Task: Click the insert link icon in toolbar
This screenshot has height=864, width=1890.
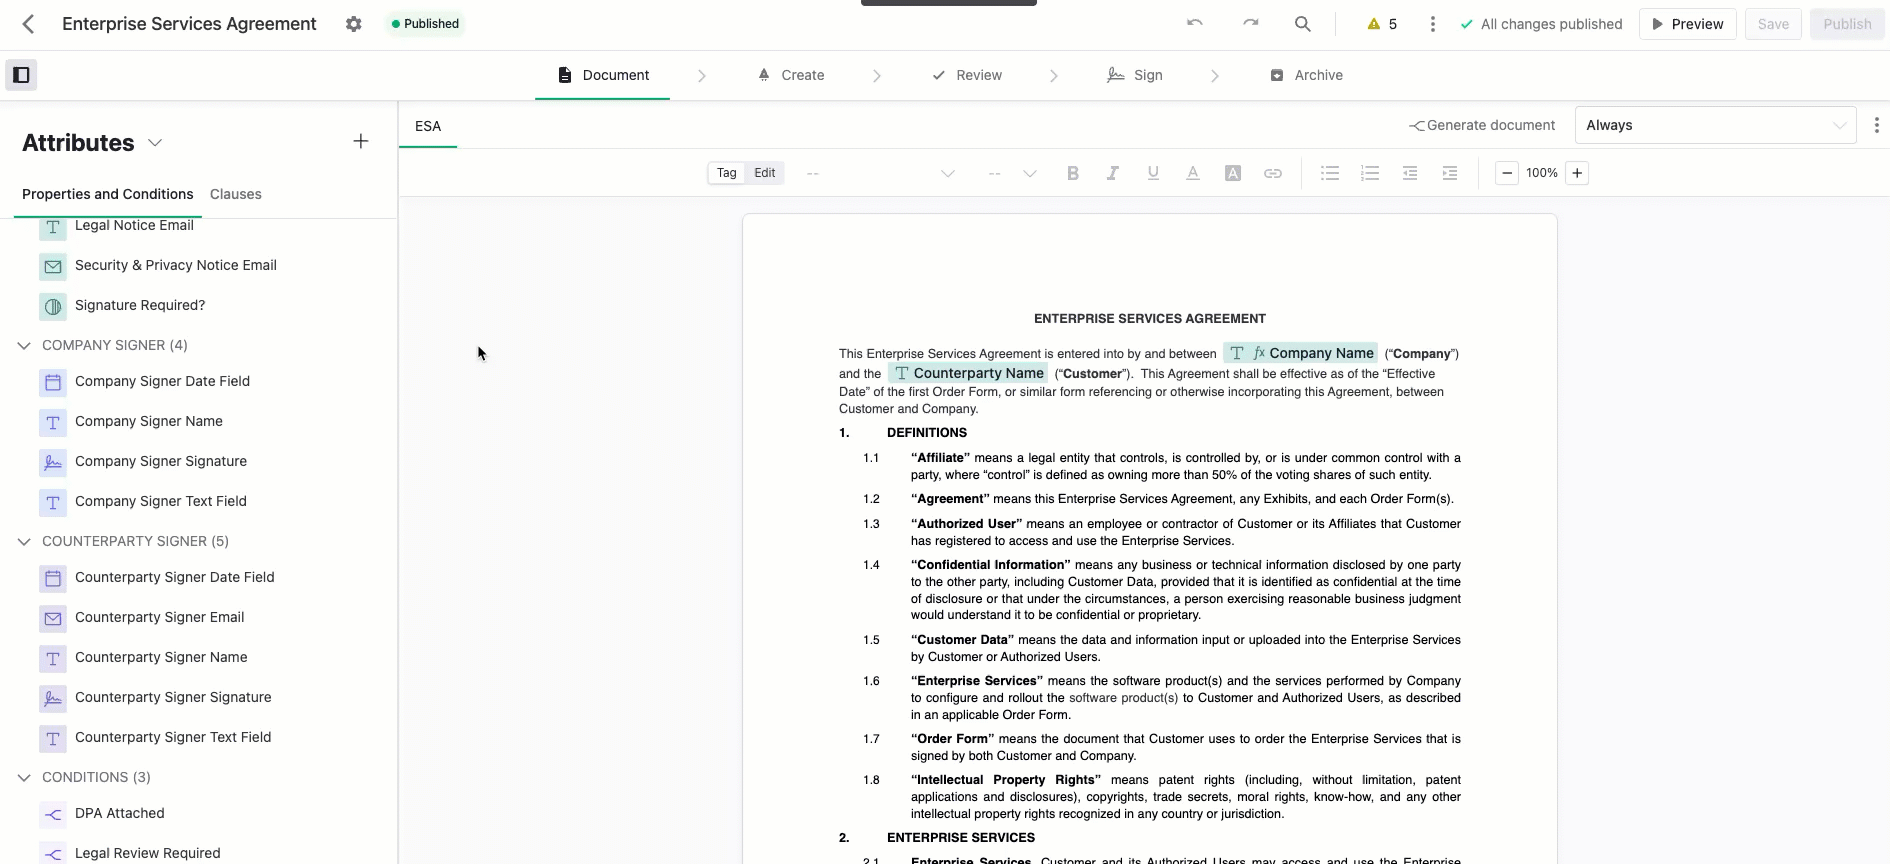Action: point(1272,173)
